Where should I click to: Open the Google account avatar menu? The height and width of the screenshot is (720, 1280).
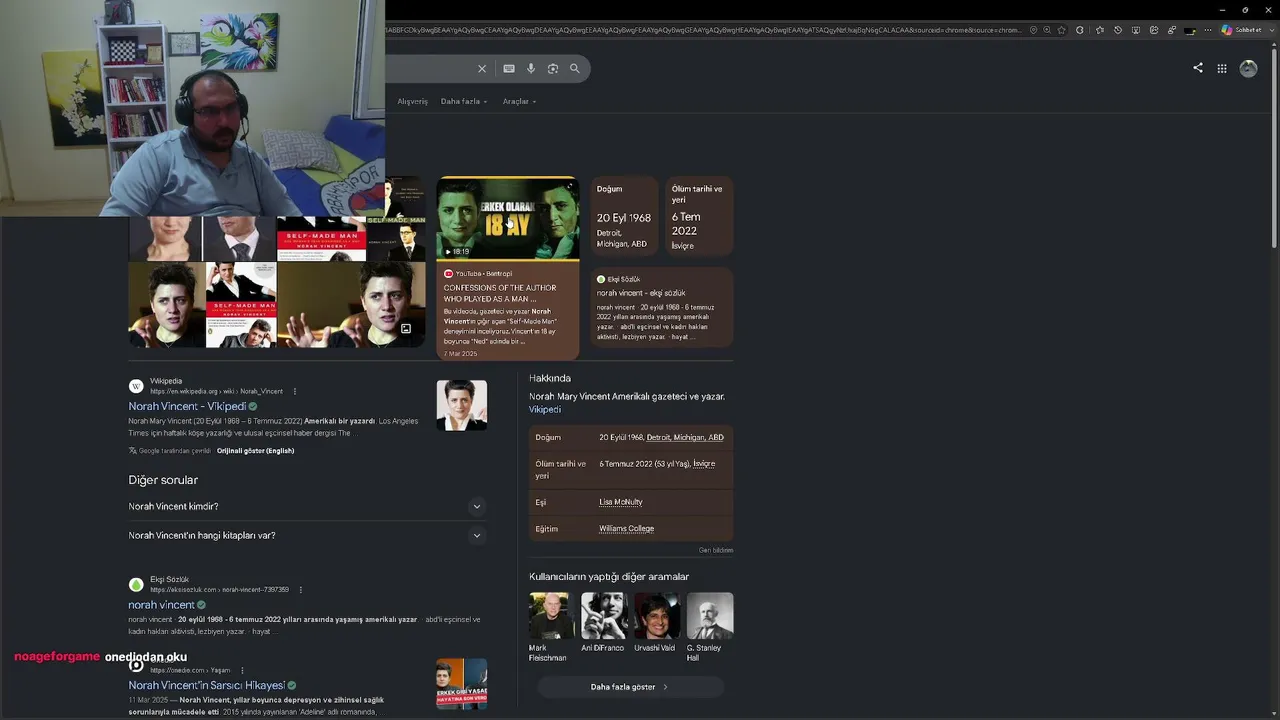click(1248, 68)
